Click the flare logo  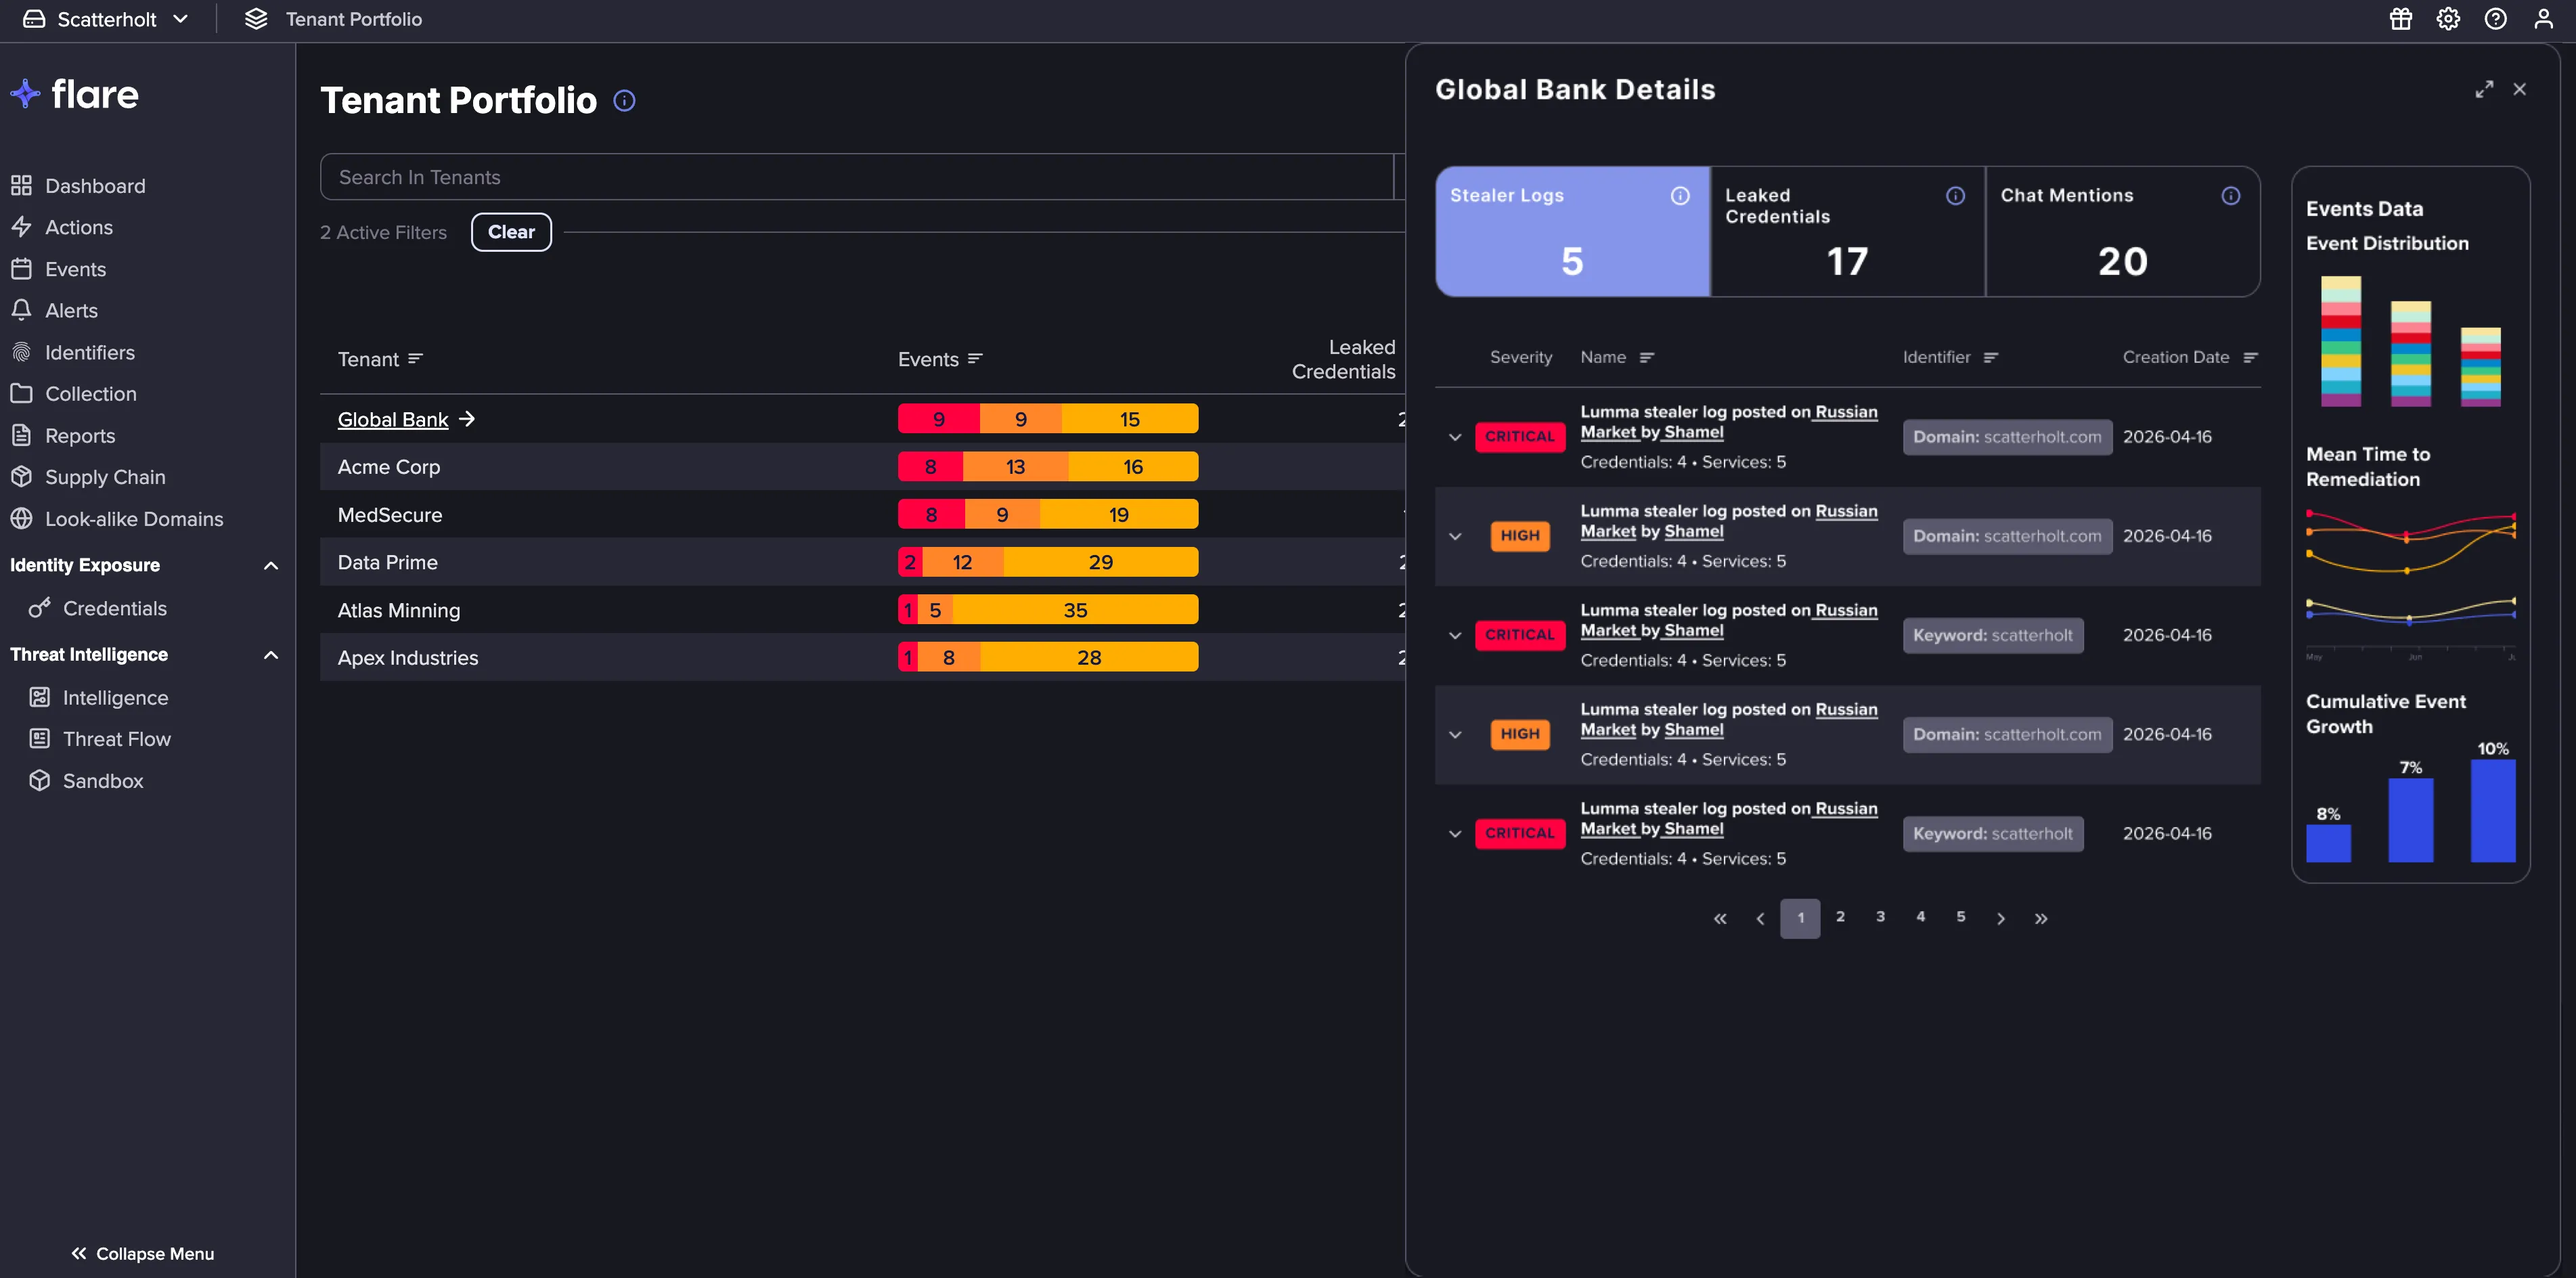pyautogui.click(x=75, y=94)
